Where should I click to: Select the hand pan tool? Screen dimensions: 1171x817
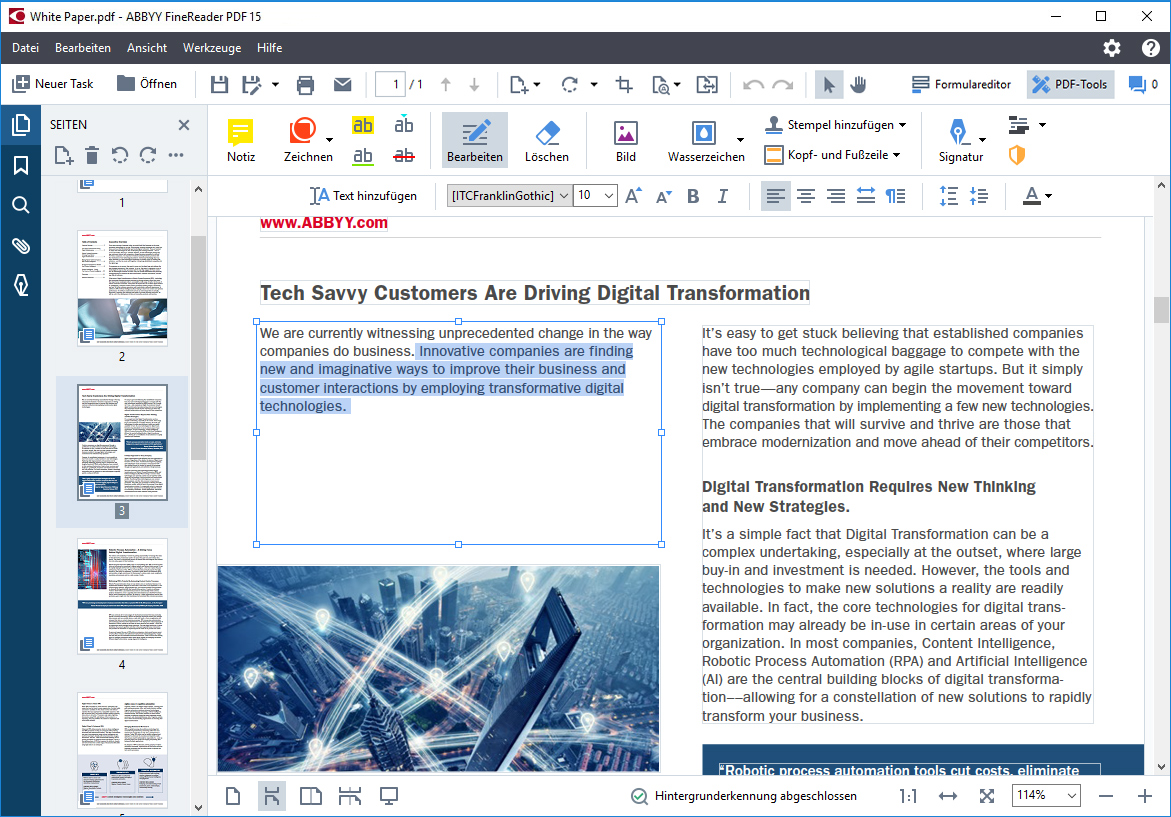pyautogui.click(x=859, y=84)
